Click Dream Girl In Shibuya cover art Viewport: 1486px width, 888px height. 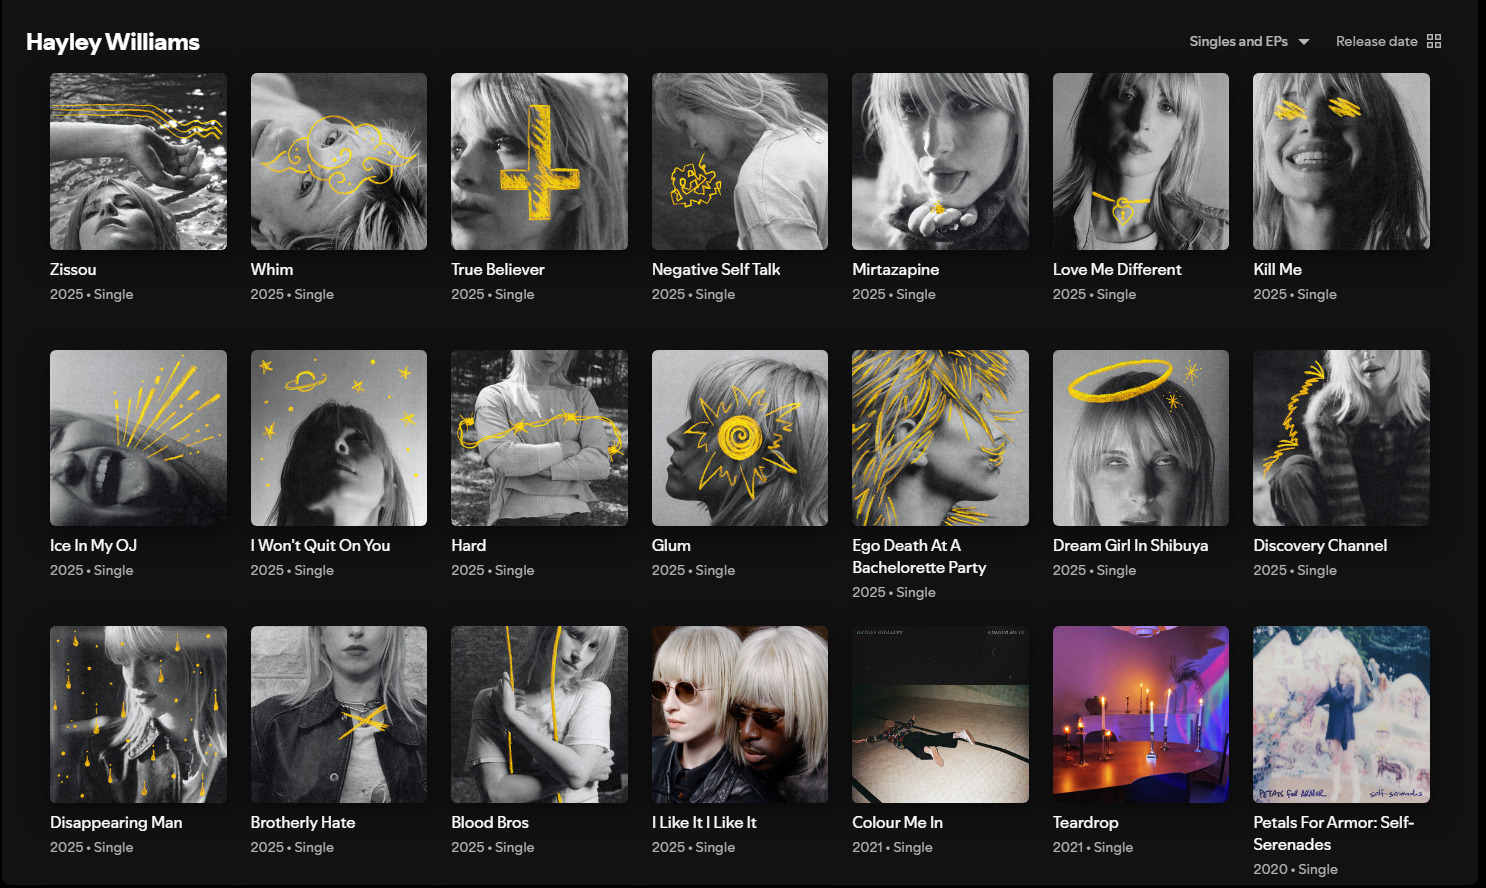tap(1141, 438)
